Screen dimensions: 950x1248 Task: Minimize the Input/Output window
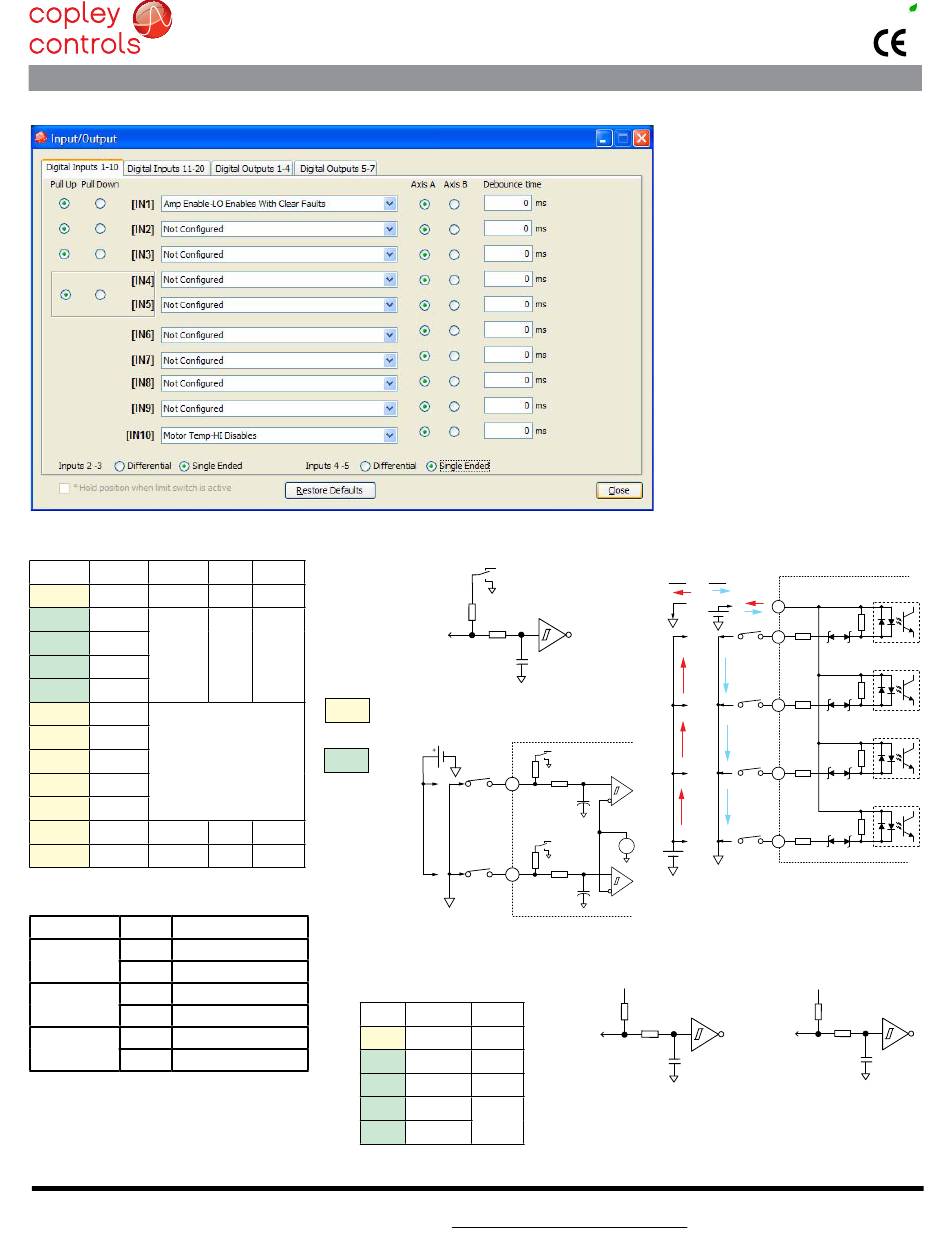[x=604, y=138]
